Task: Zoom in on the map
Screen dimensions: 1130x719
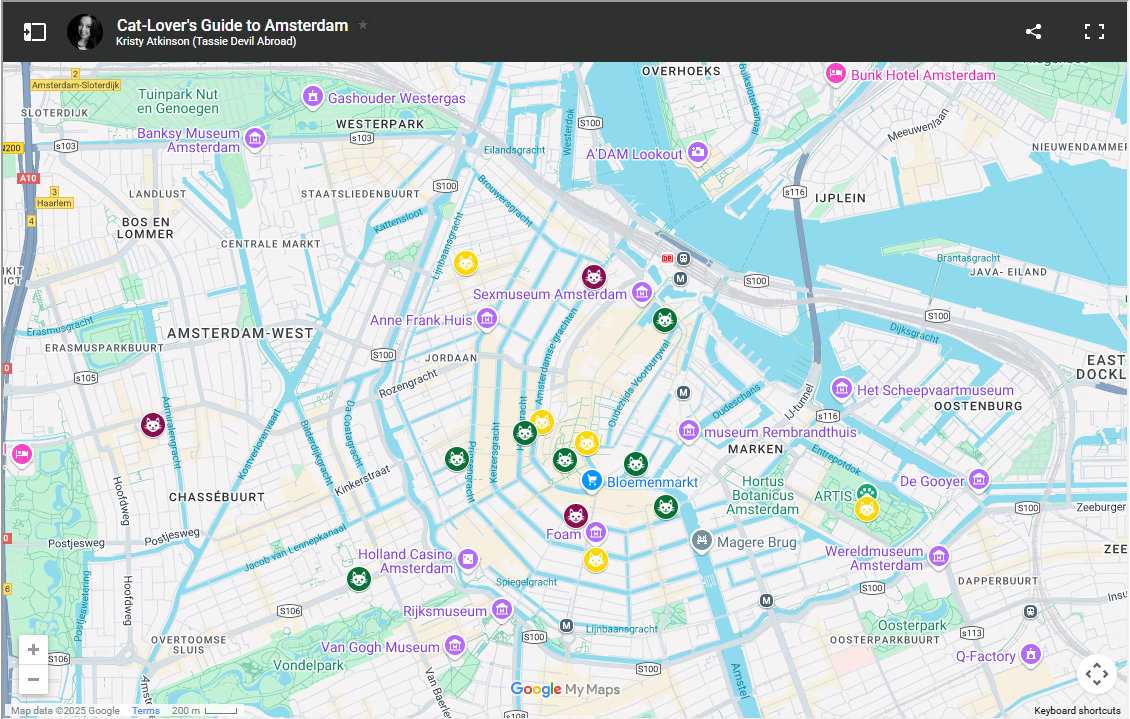Action: pyautogui.click(x=33, y=650)
